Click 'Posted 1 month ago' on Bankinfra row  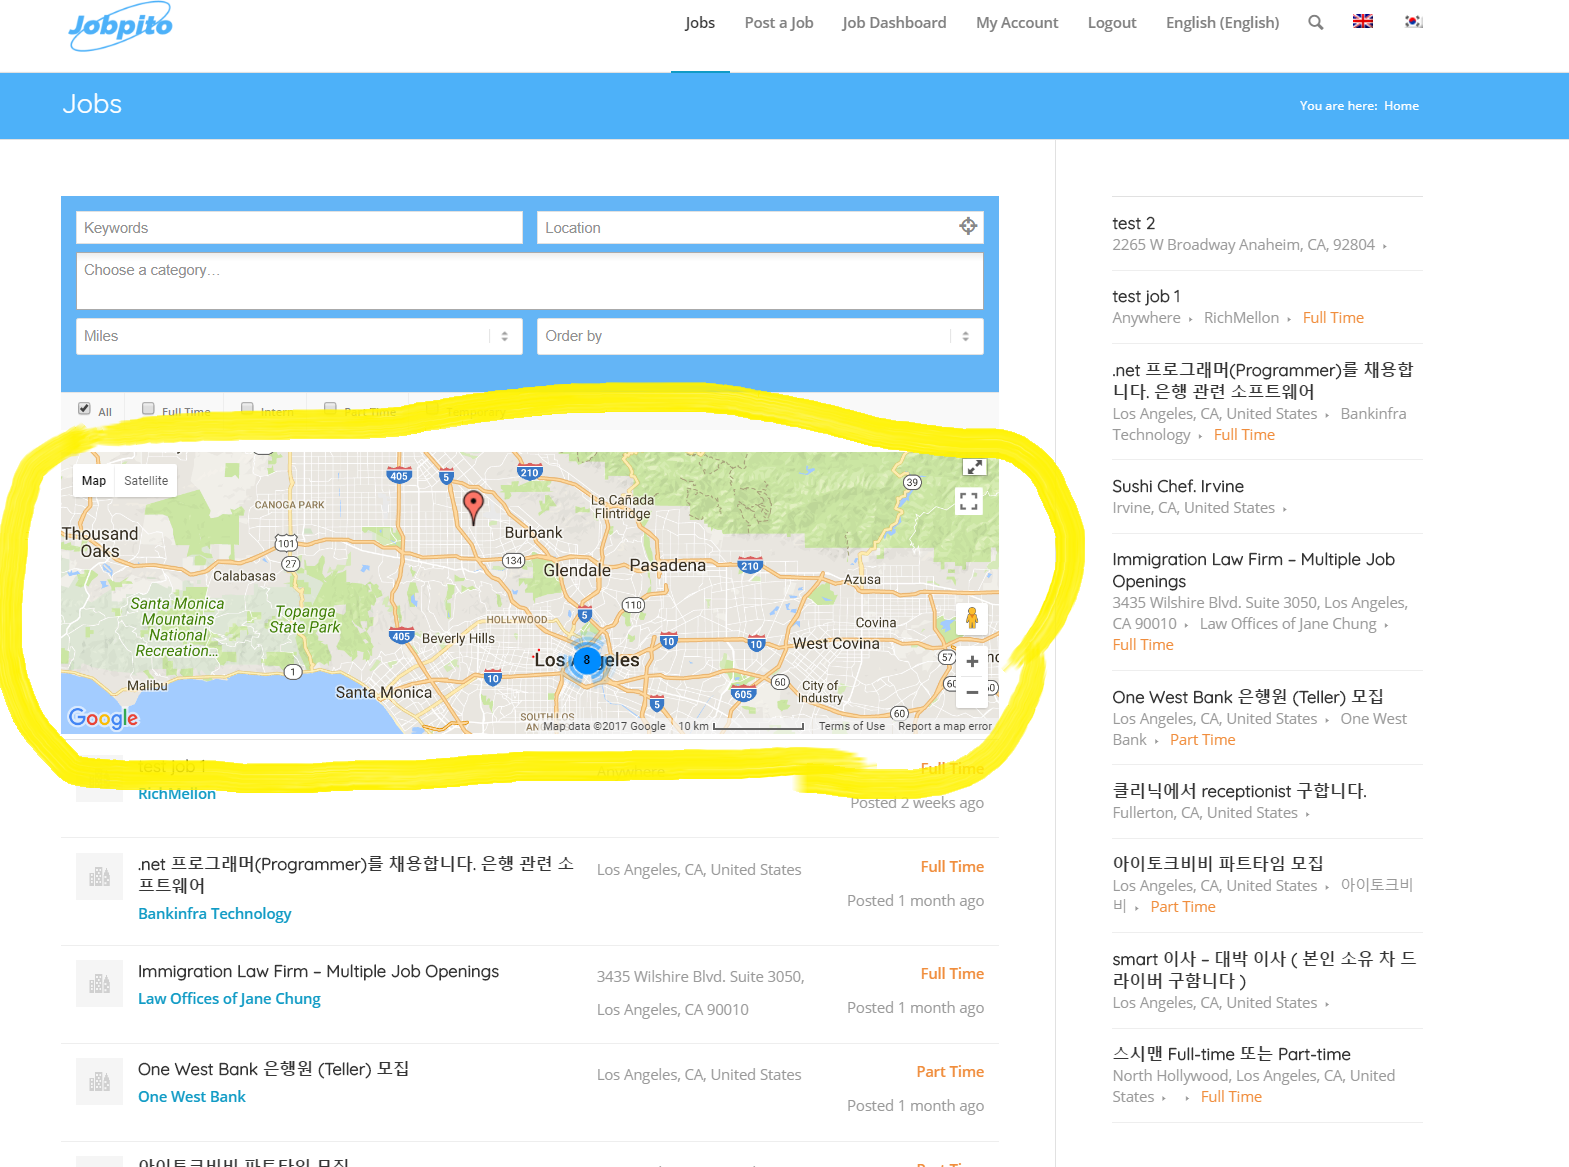[x=915, y=901]
